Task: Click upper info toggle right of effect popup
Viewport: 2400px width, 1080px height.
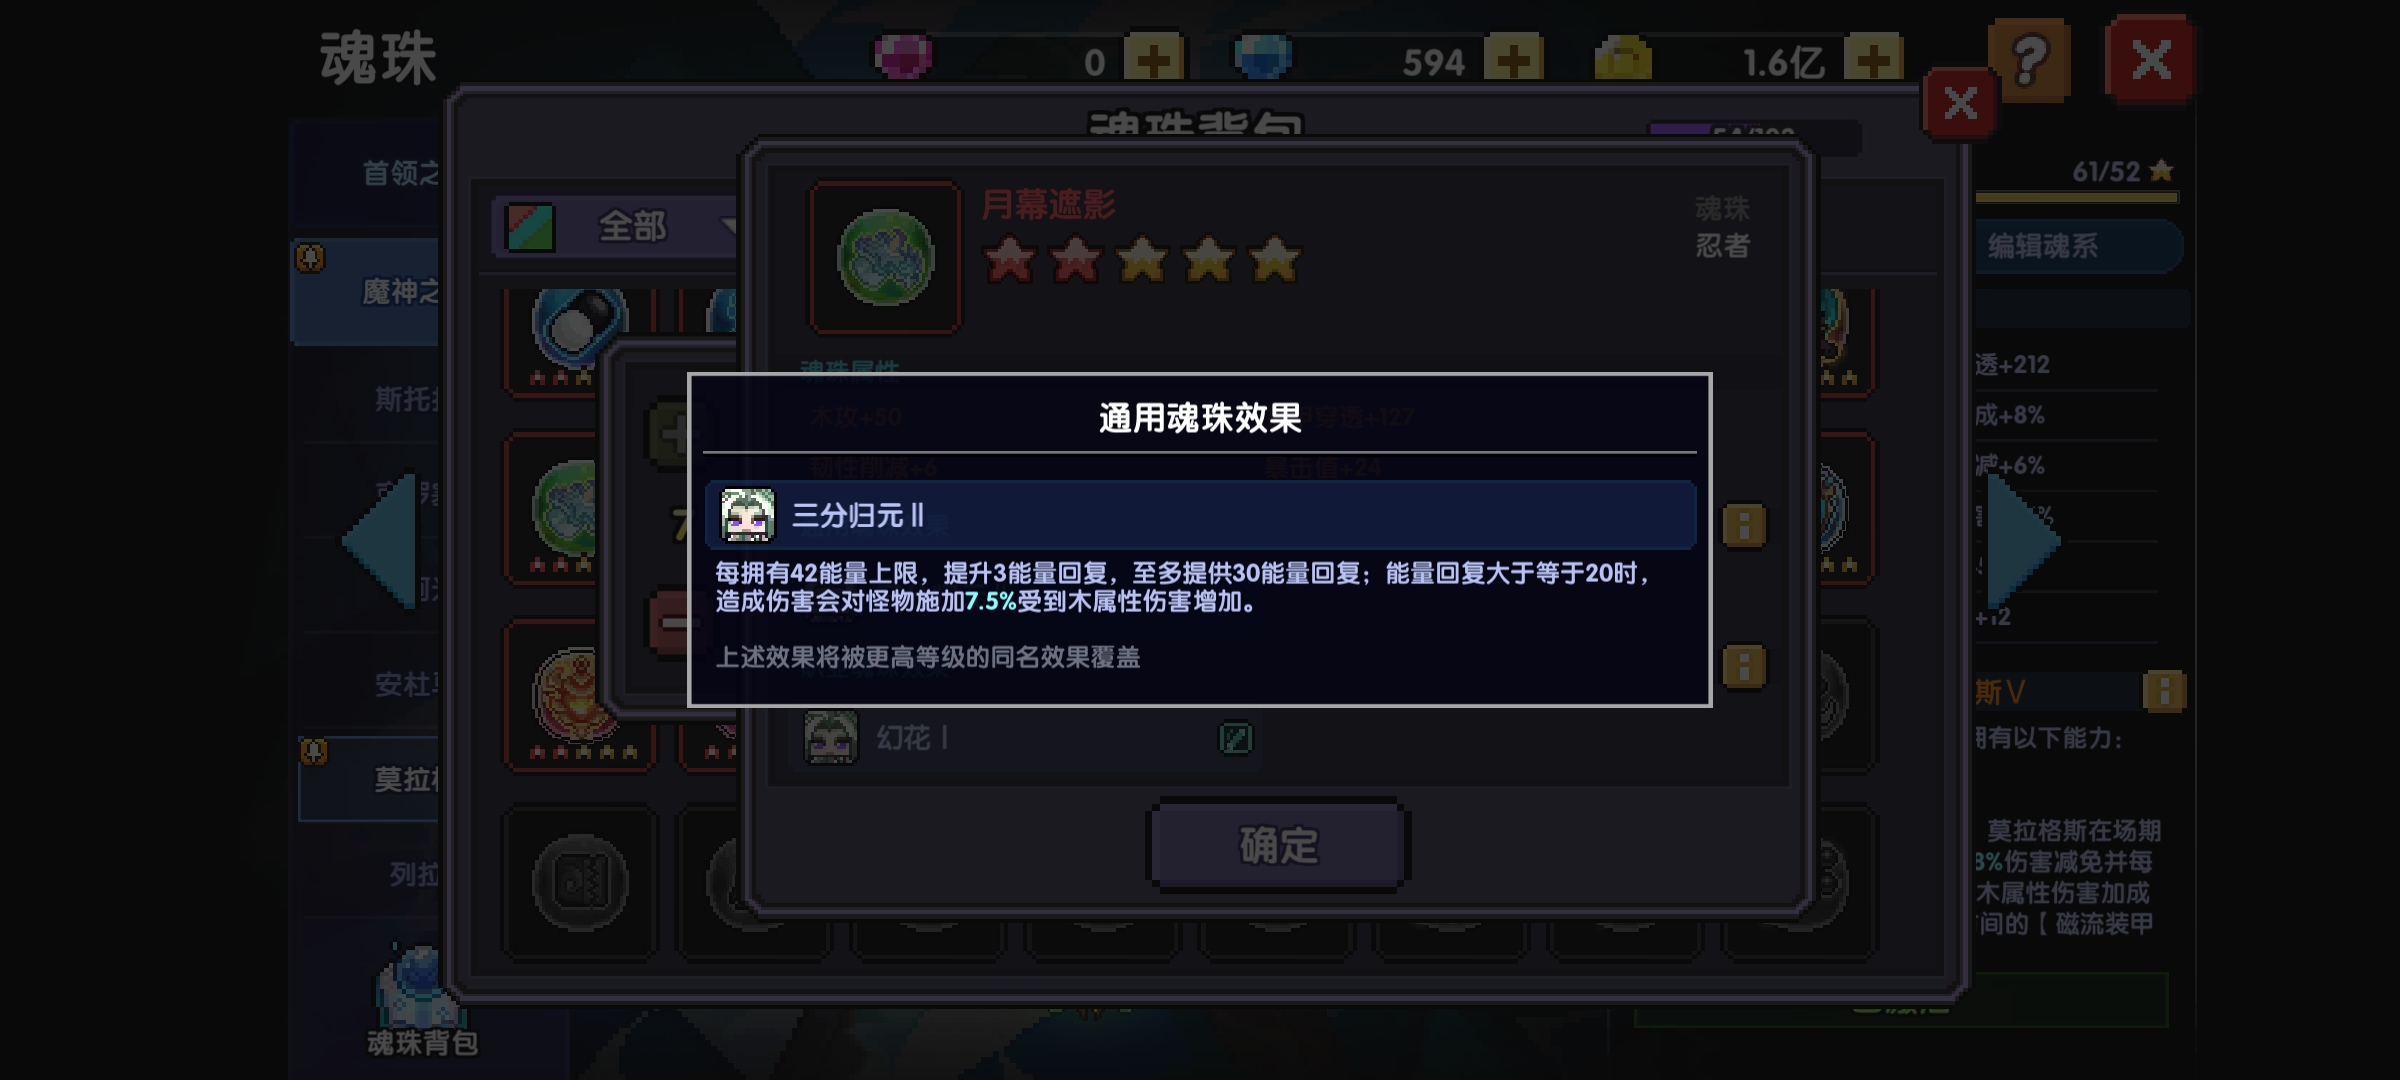Action: [1744, 525]
